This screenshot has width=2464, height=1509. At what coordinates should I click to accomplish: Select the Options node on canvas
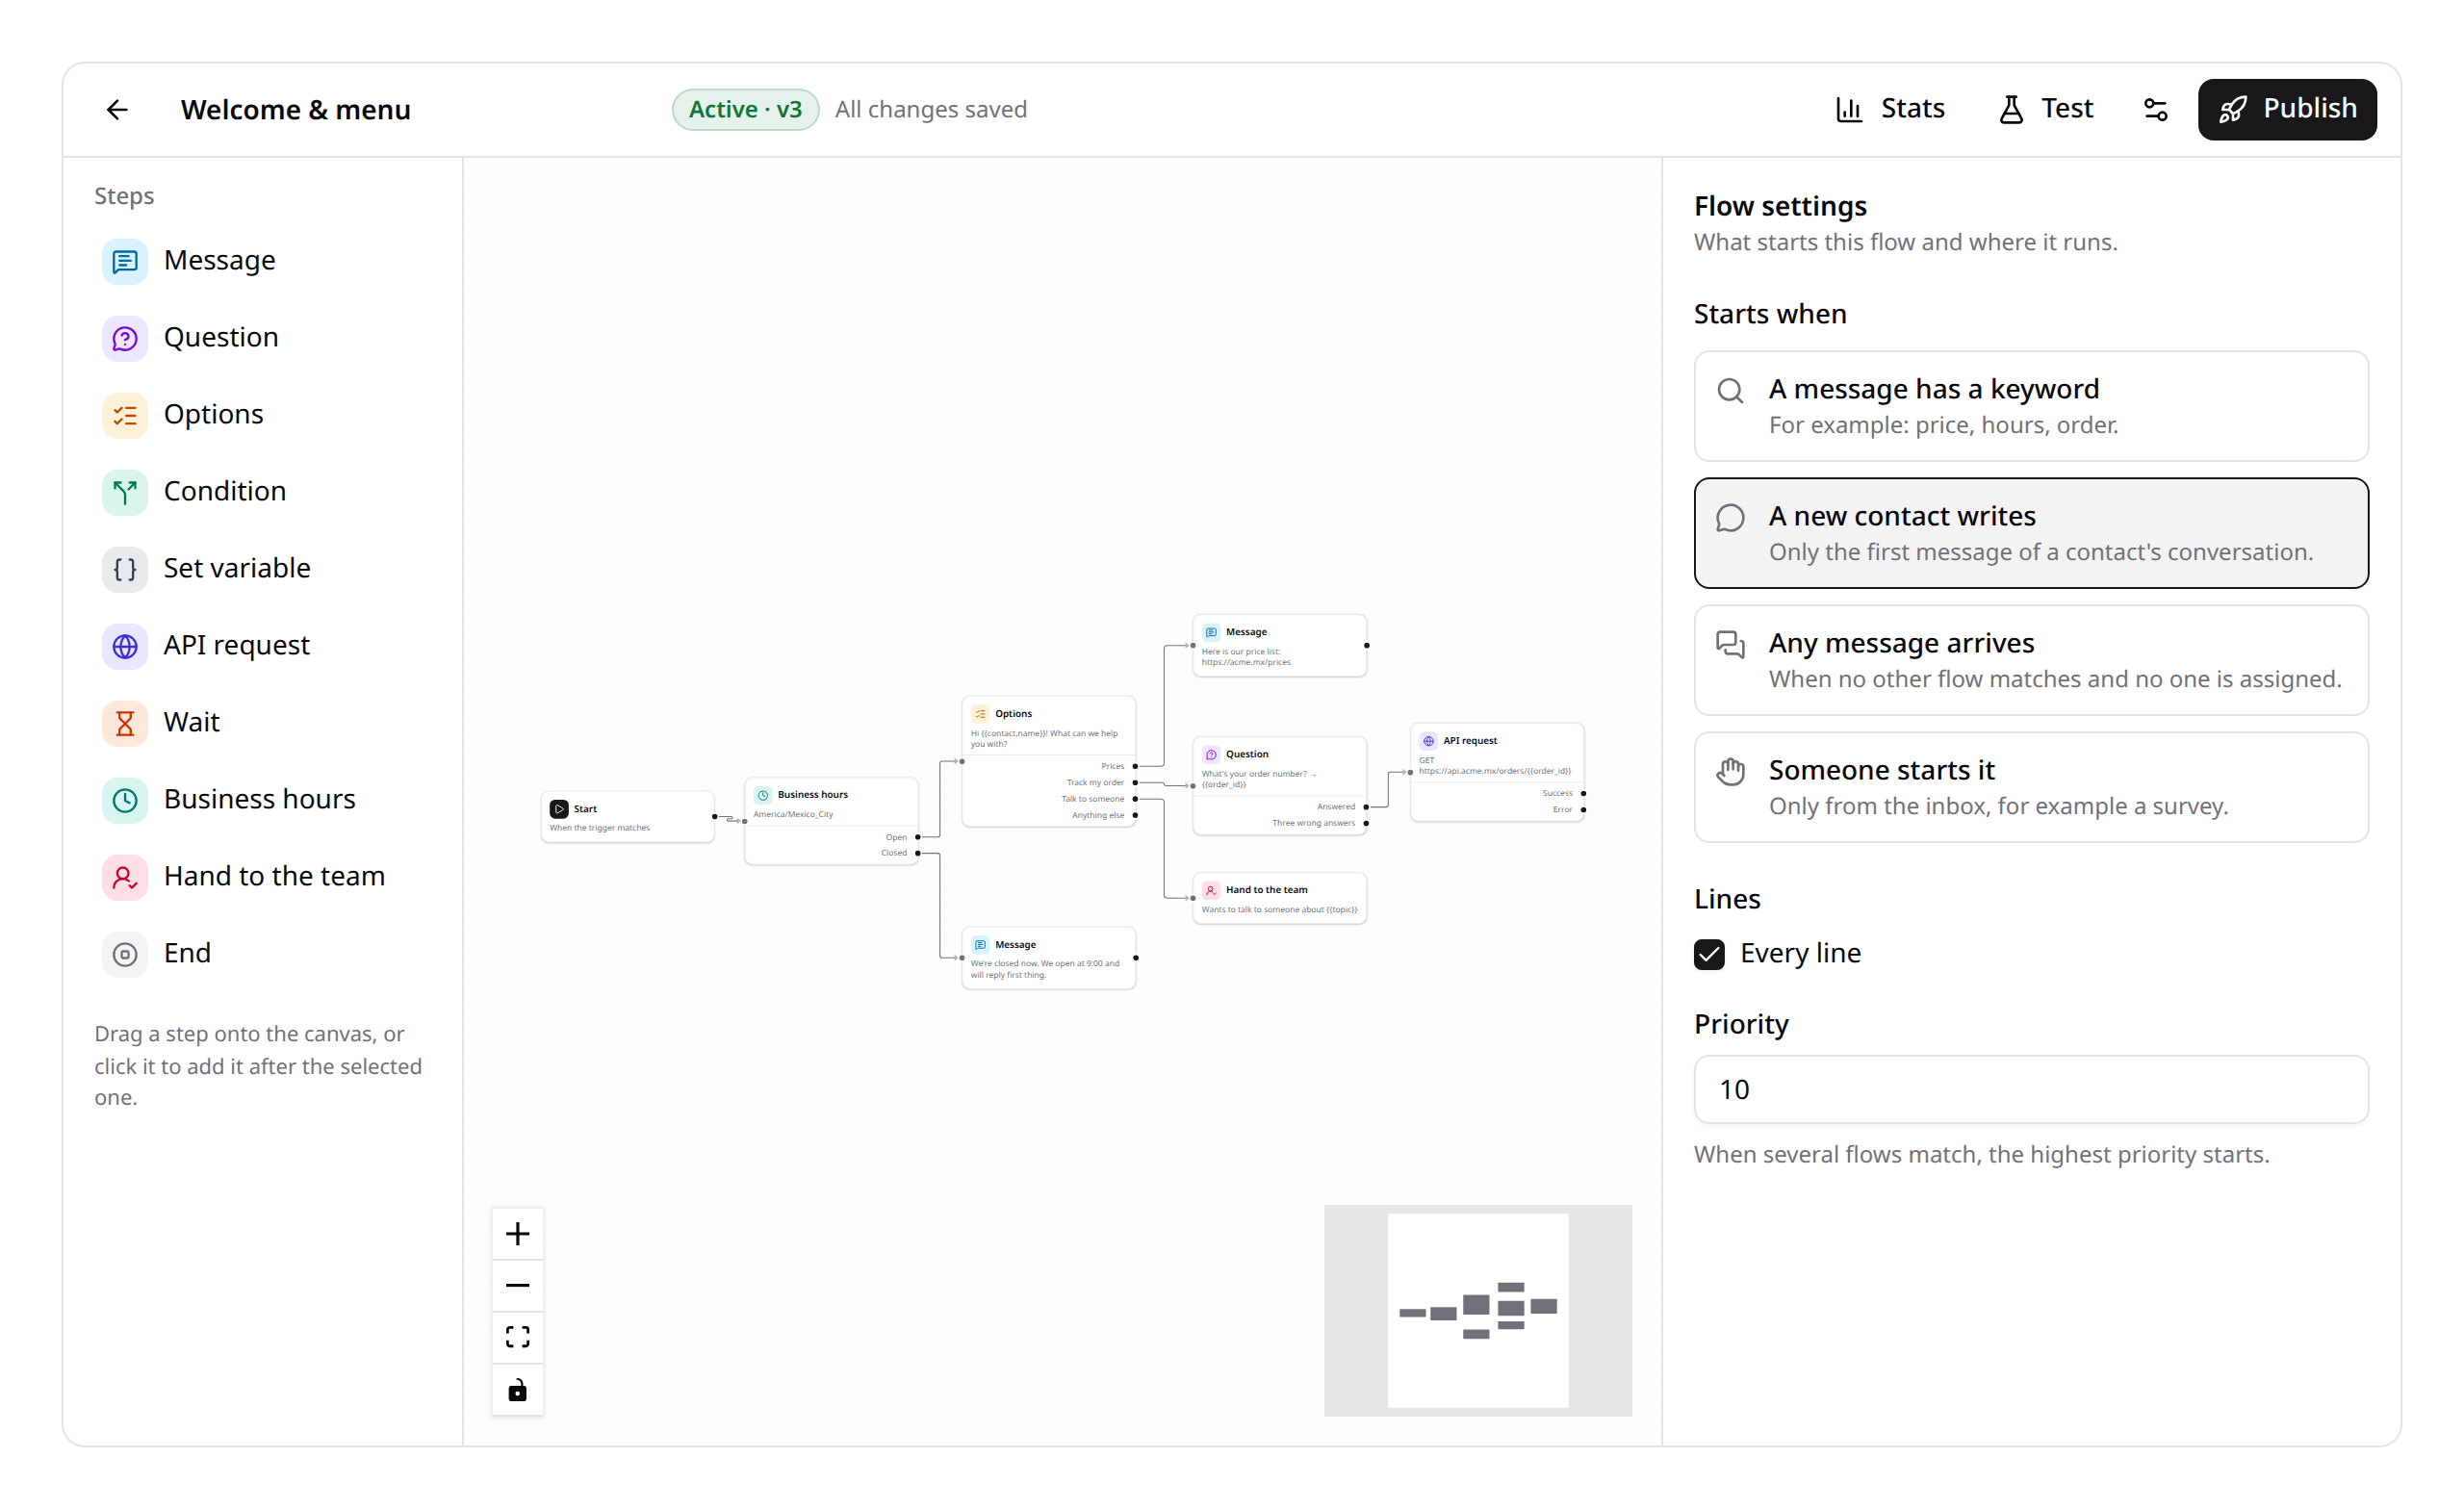1049,761
